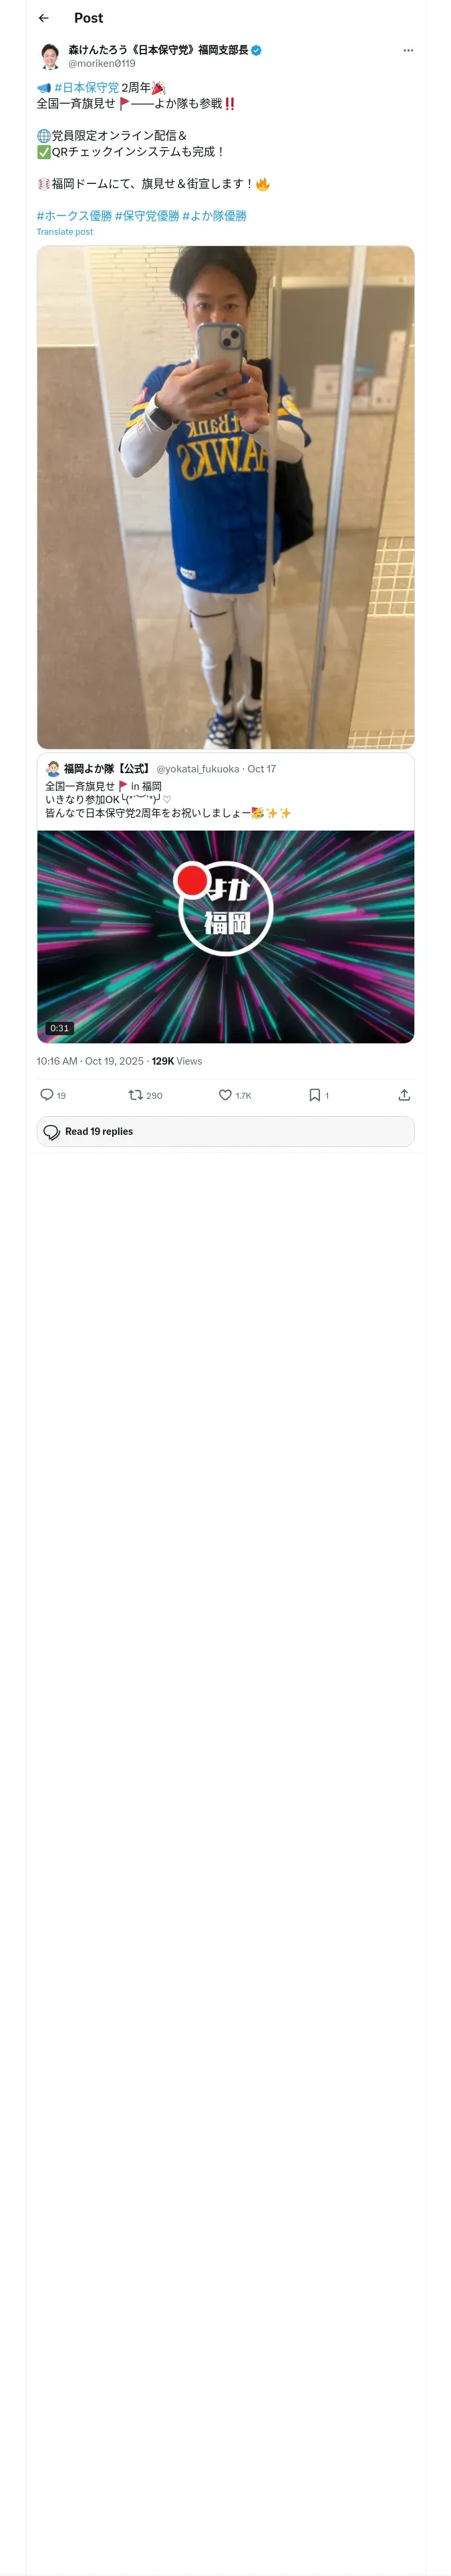Screen dimensions: 451x2576
Task: Play the quoted よか福岡 video
Action: pyautogui.click(x=225, y=936)
